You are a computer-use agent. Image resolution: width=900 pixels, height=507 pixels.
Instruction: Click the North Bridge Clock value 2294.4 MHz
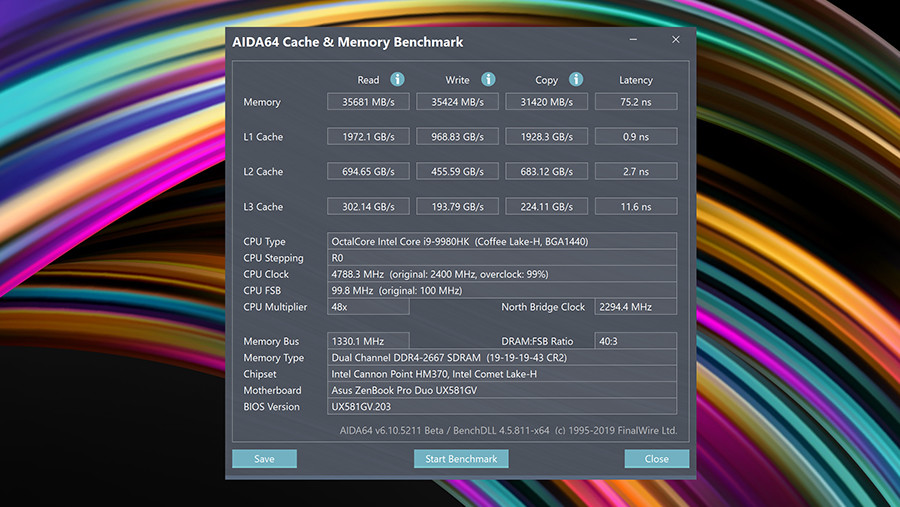point(636,307)
